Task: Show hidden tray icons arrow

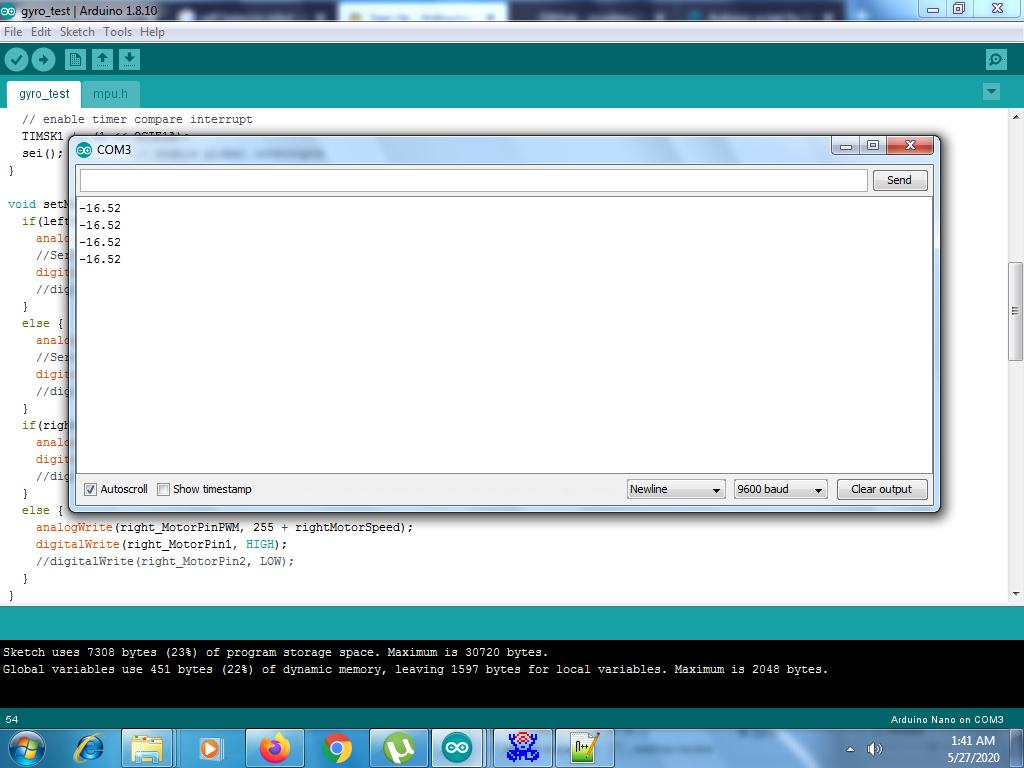Action: (850, 749)
